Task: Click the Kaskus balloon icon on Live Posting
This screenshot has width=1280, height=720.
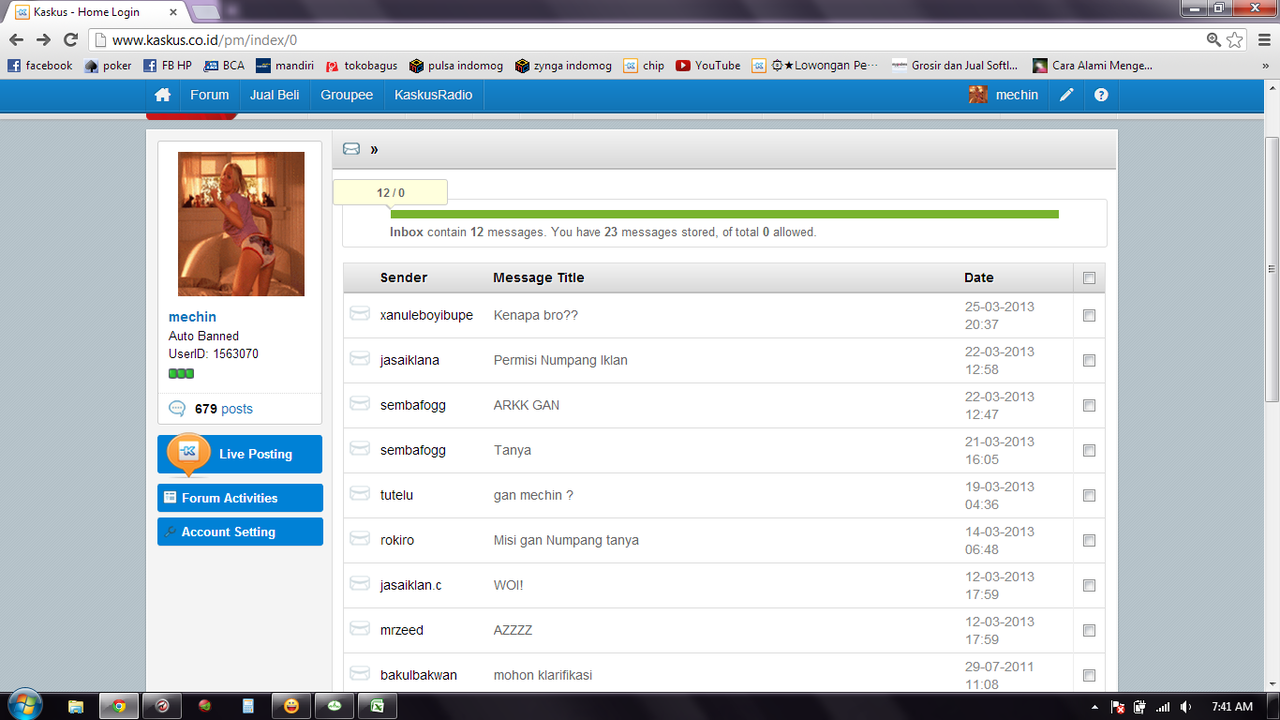Action: pos(187,453)
